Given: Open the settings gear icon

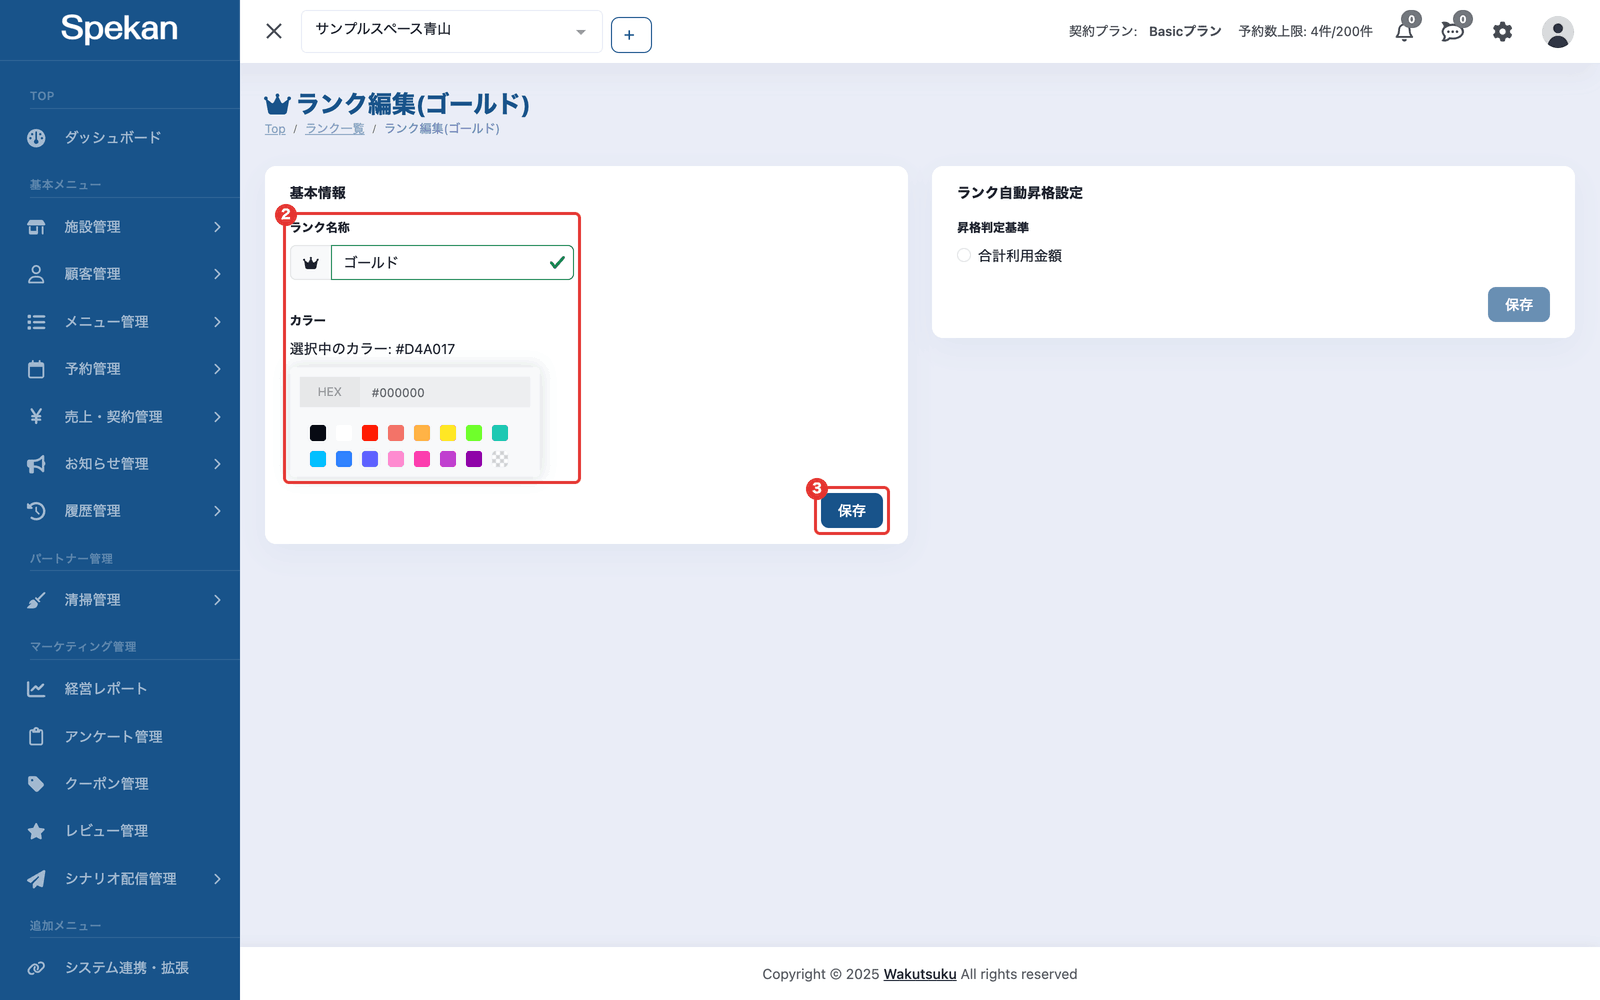Looking at the screenshot, I should 1502,32.
